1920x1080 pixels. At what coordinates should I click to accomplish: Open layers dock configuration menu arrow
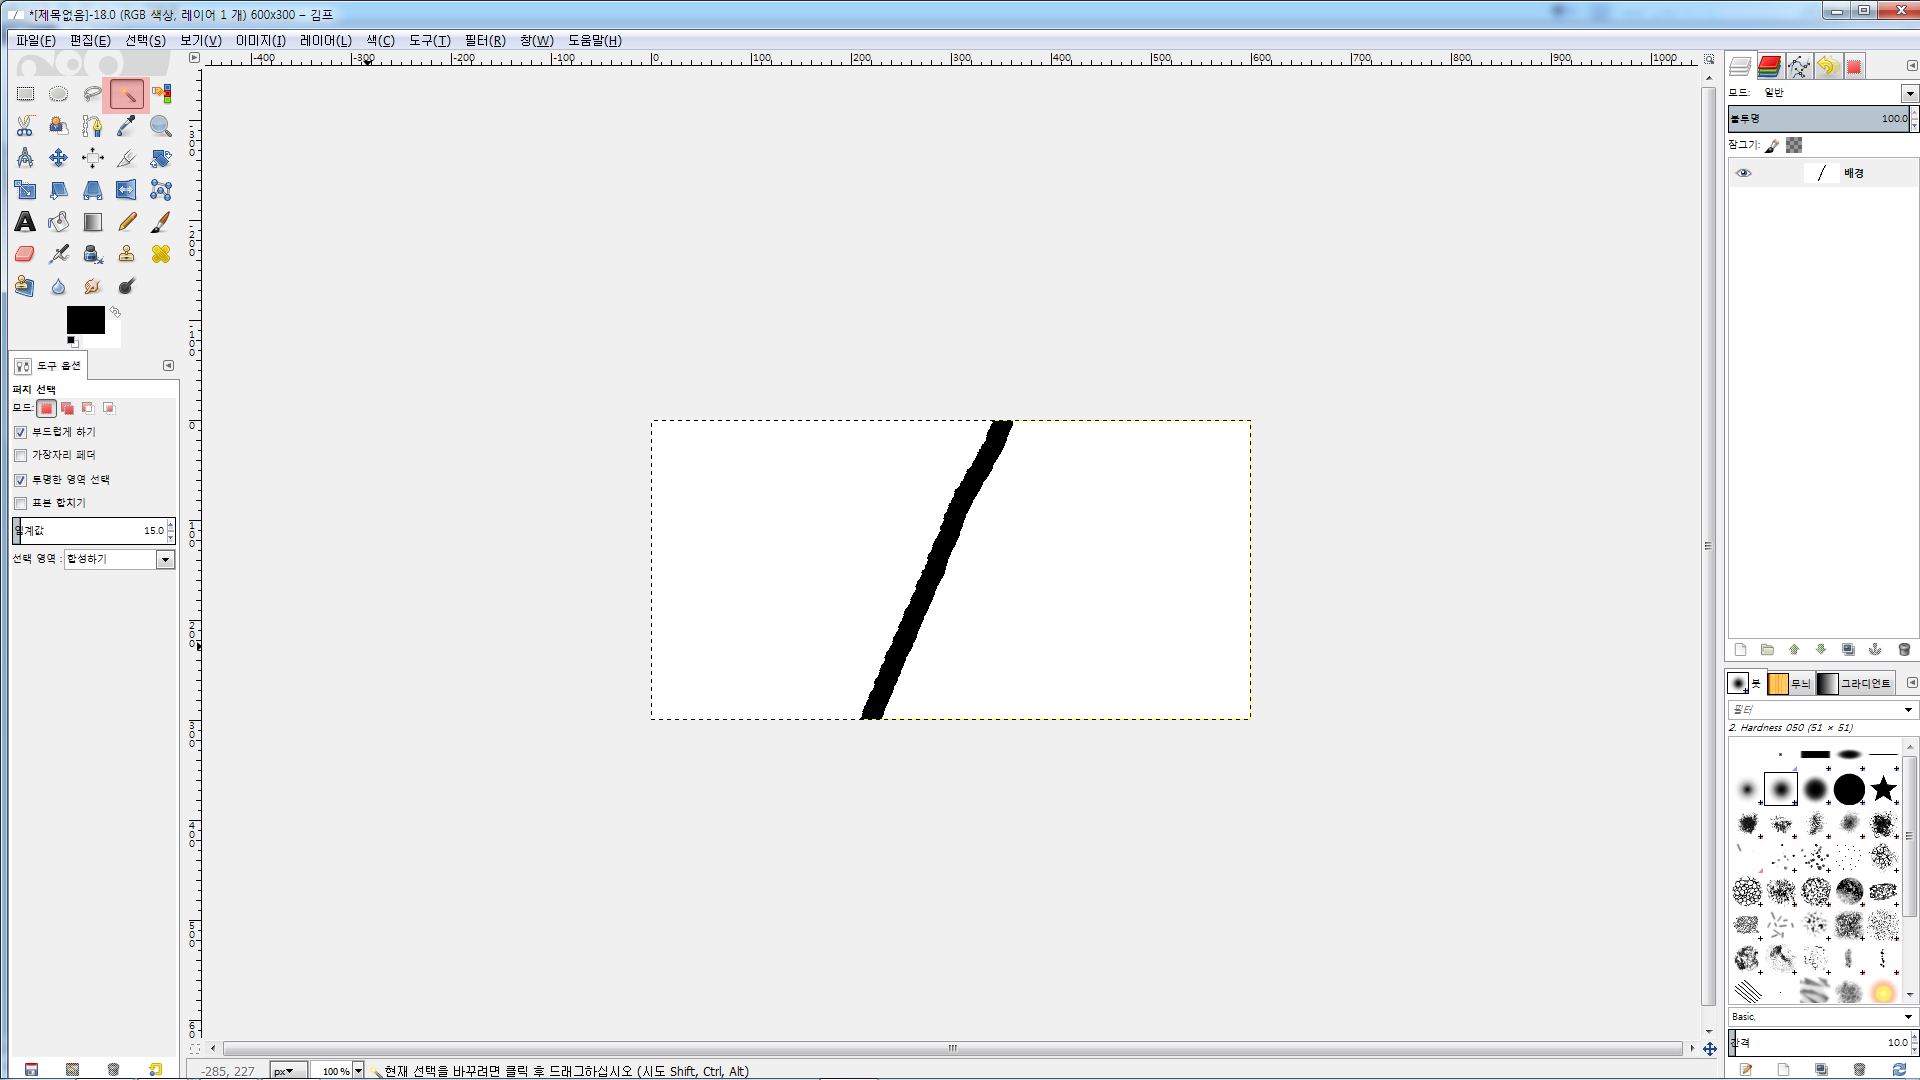1912,66
